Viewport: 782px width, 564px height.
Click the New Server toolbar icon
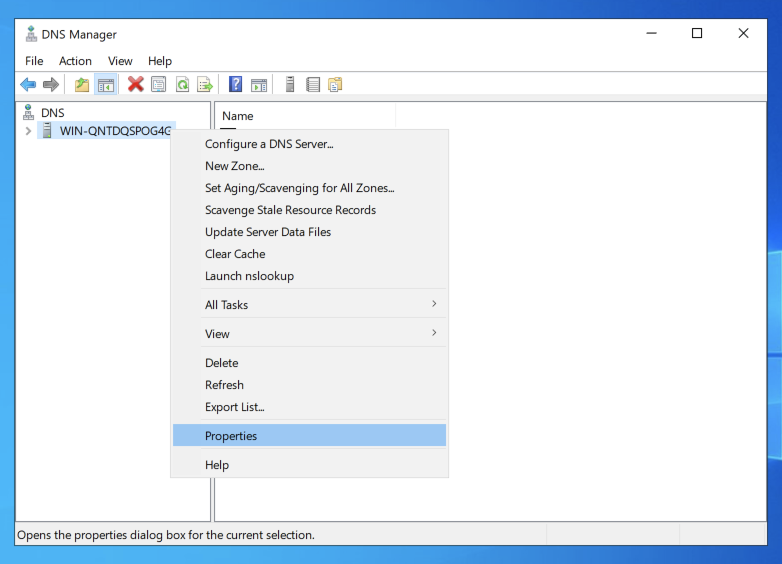pyautogui.click(x=290, y=85)
